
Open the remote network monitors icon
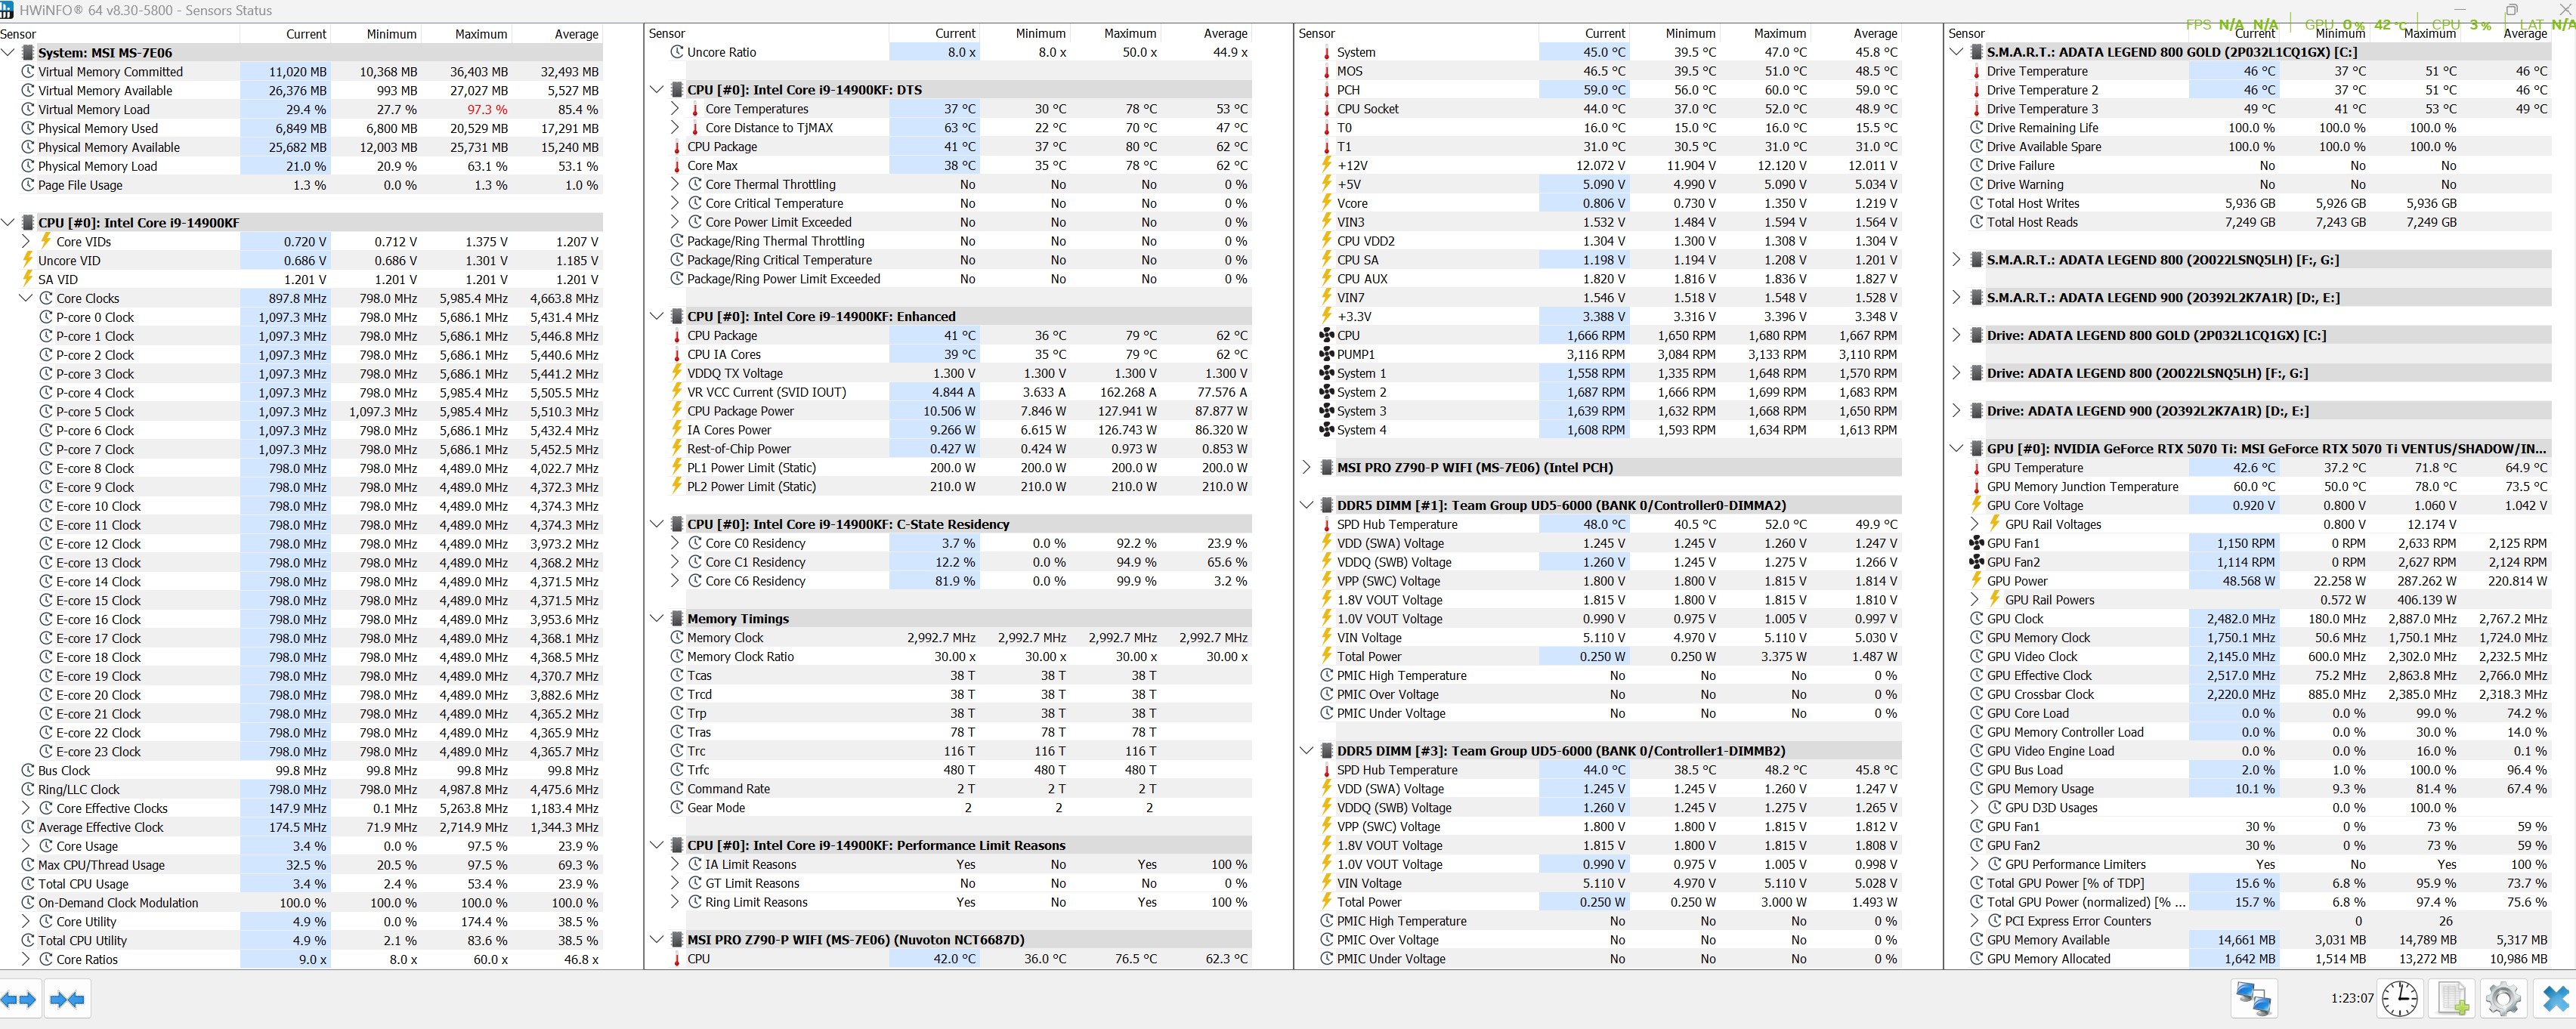(x=2254, y=998)
